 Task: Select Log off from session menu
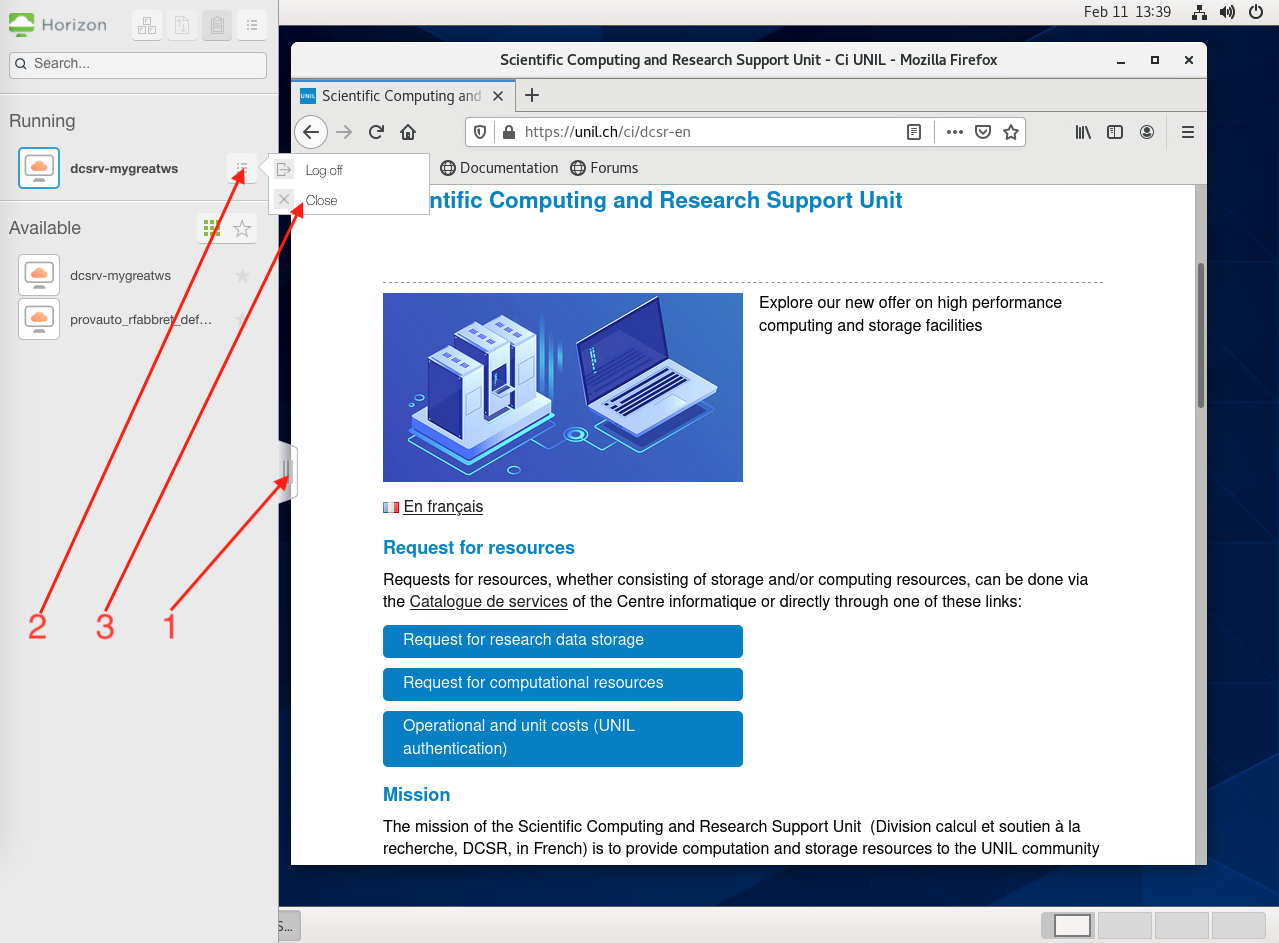point(324,171)
